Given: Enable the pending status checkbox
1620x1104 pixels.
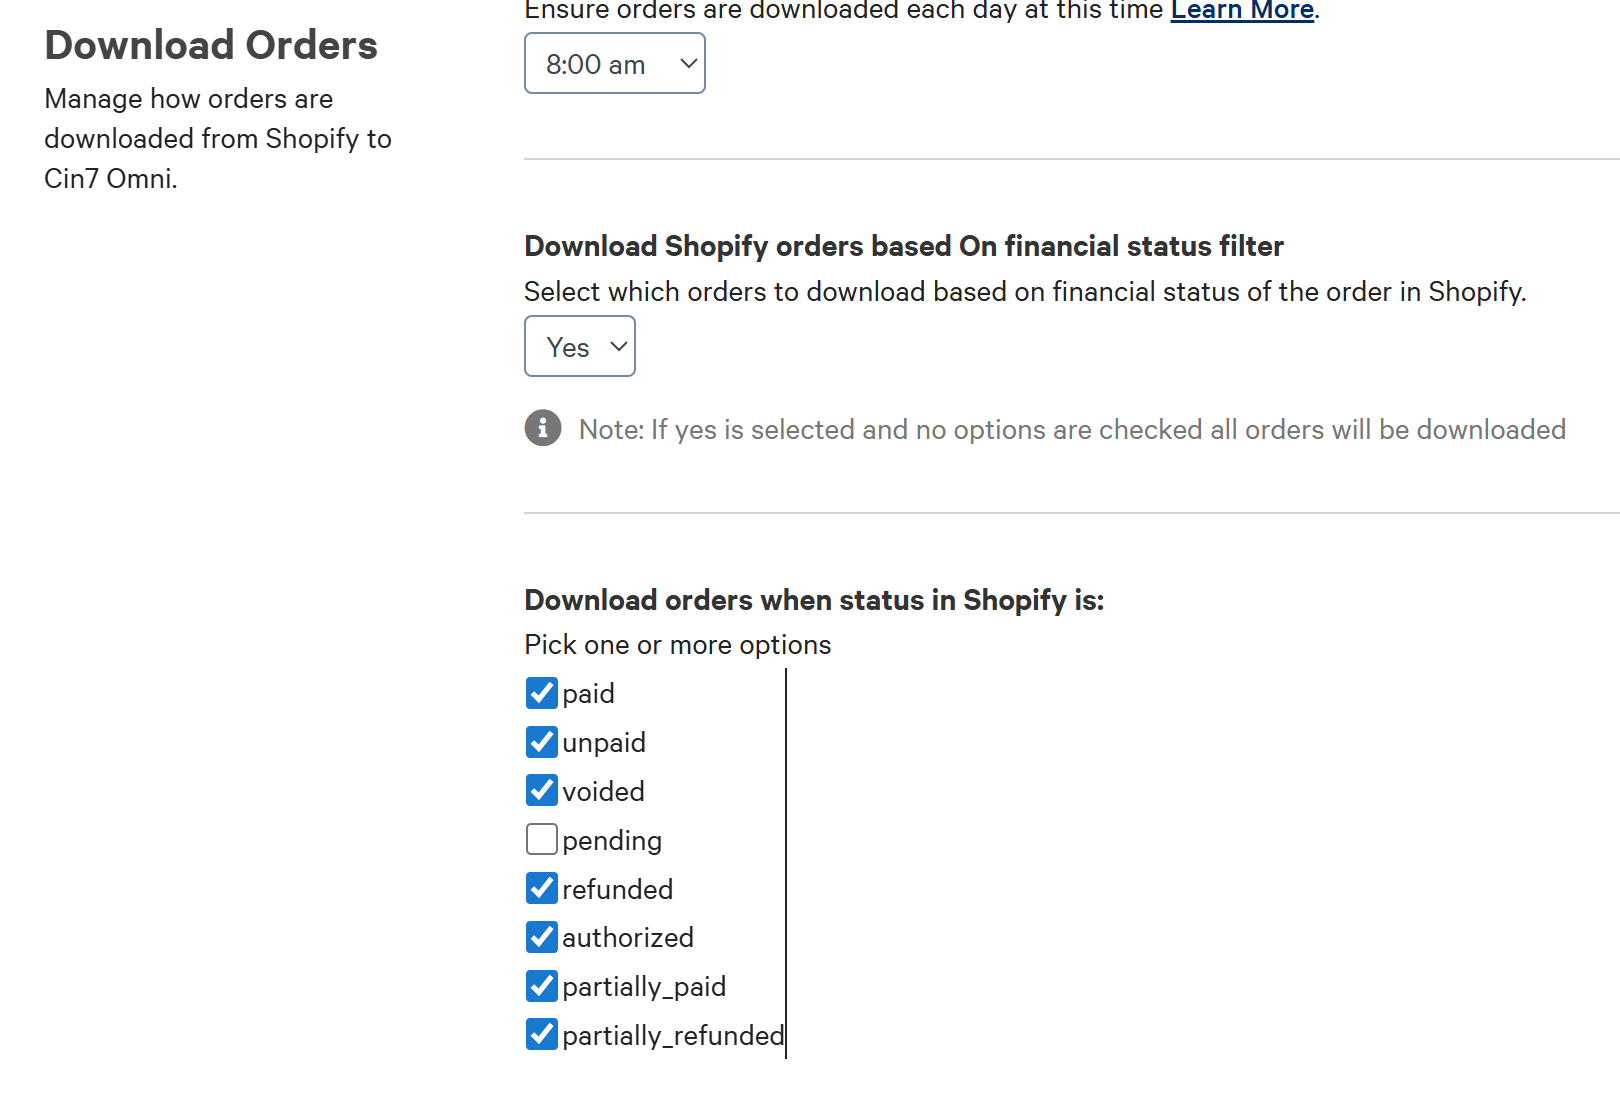Looking at the screenshot, I should [x=542, y=839].
